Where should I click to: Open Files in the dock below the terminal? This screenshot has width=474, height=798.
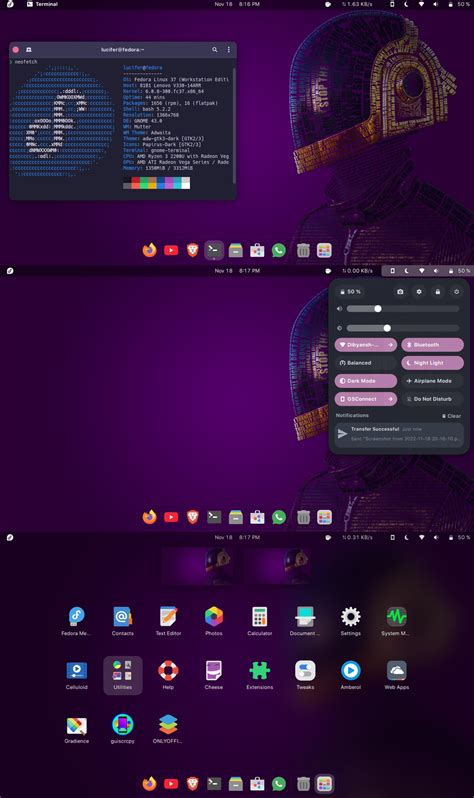coord(236,250)
